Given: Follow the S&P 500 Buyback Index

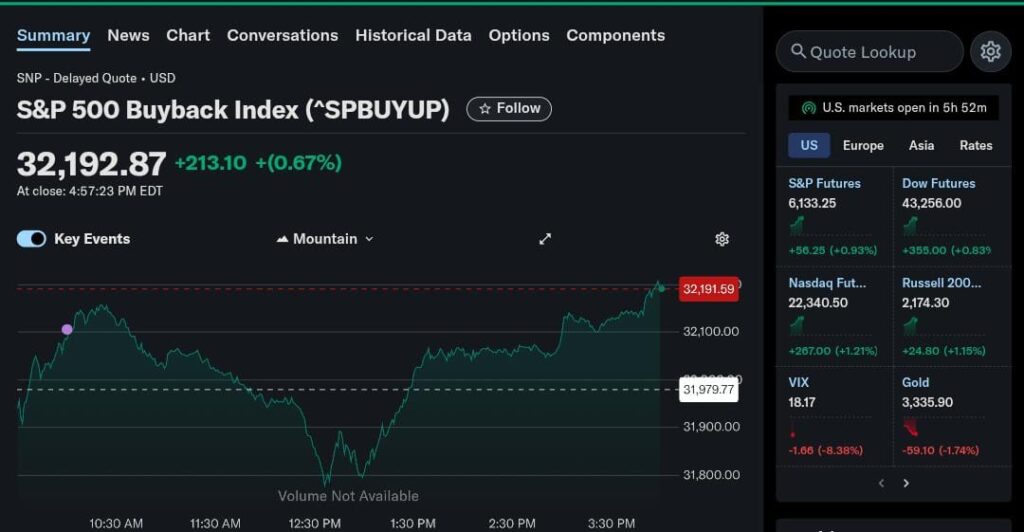Looking at the screenshot, I should (509, 108).
